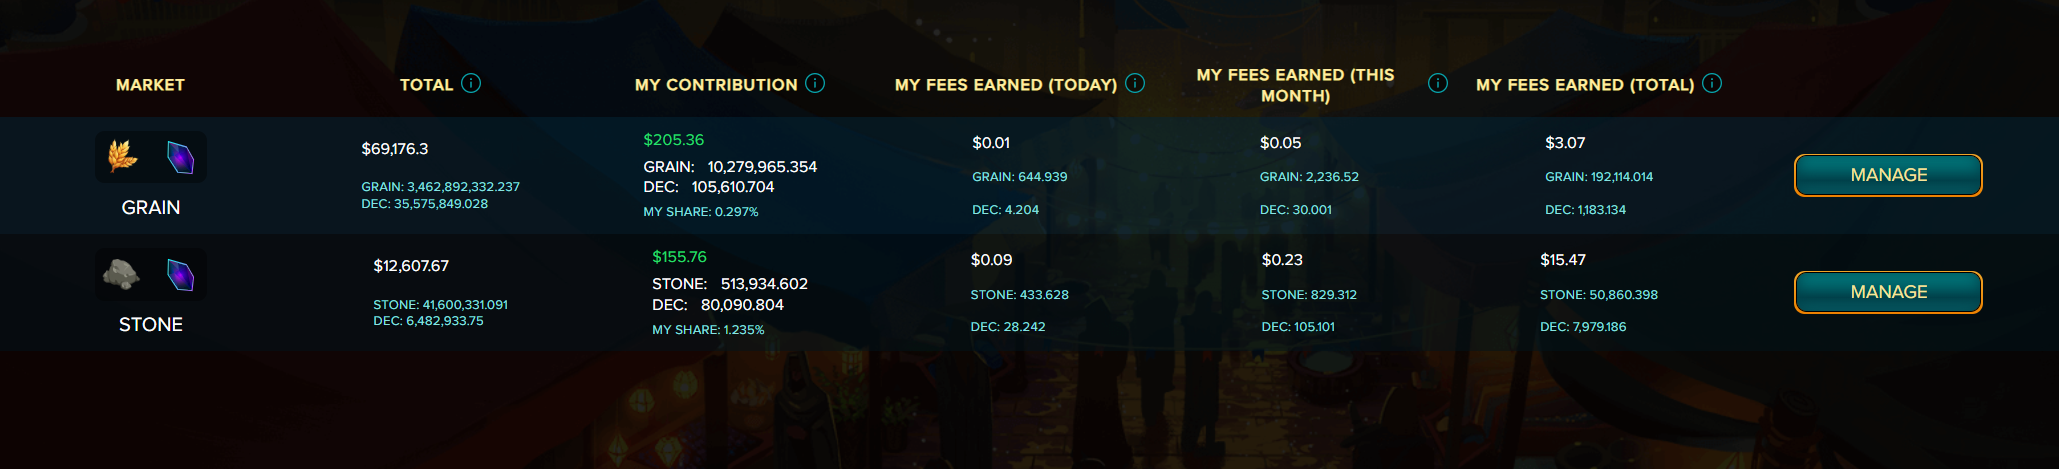Open info icon for MY FEES EARNED (TODAY)

click(1135, 83)
